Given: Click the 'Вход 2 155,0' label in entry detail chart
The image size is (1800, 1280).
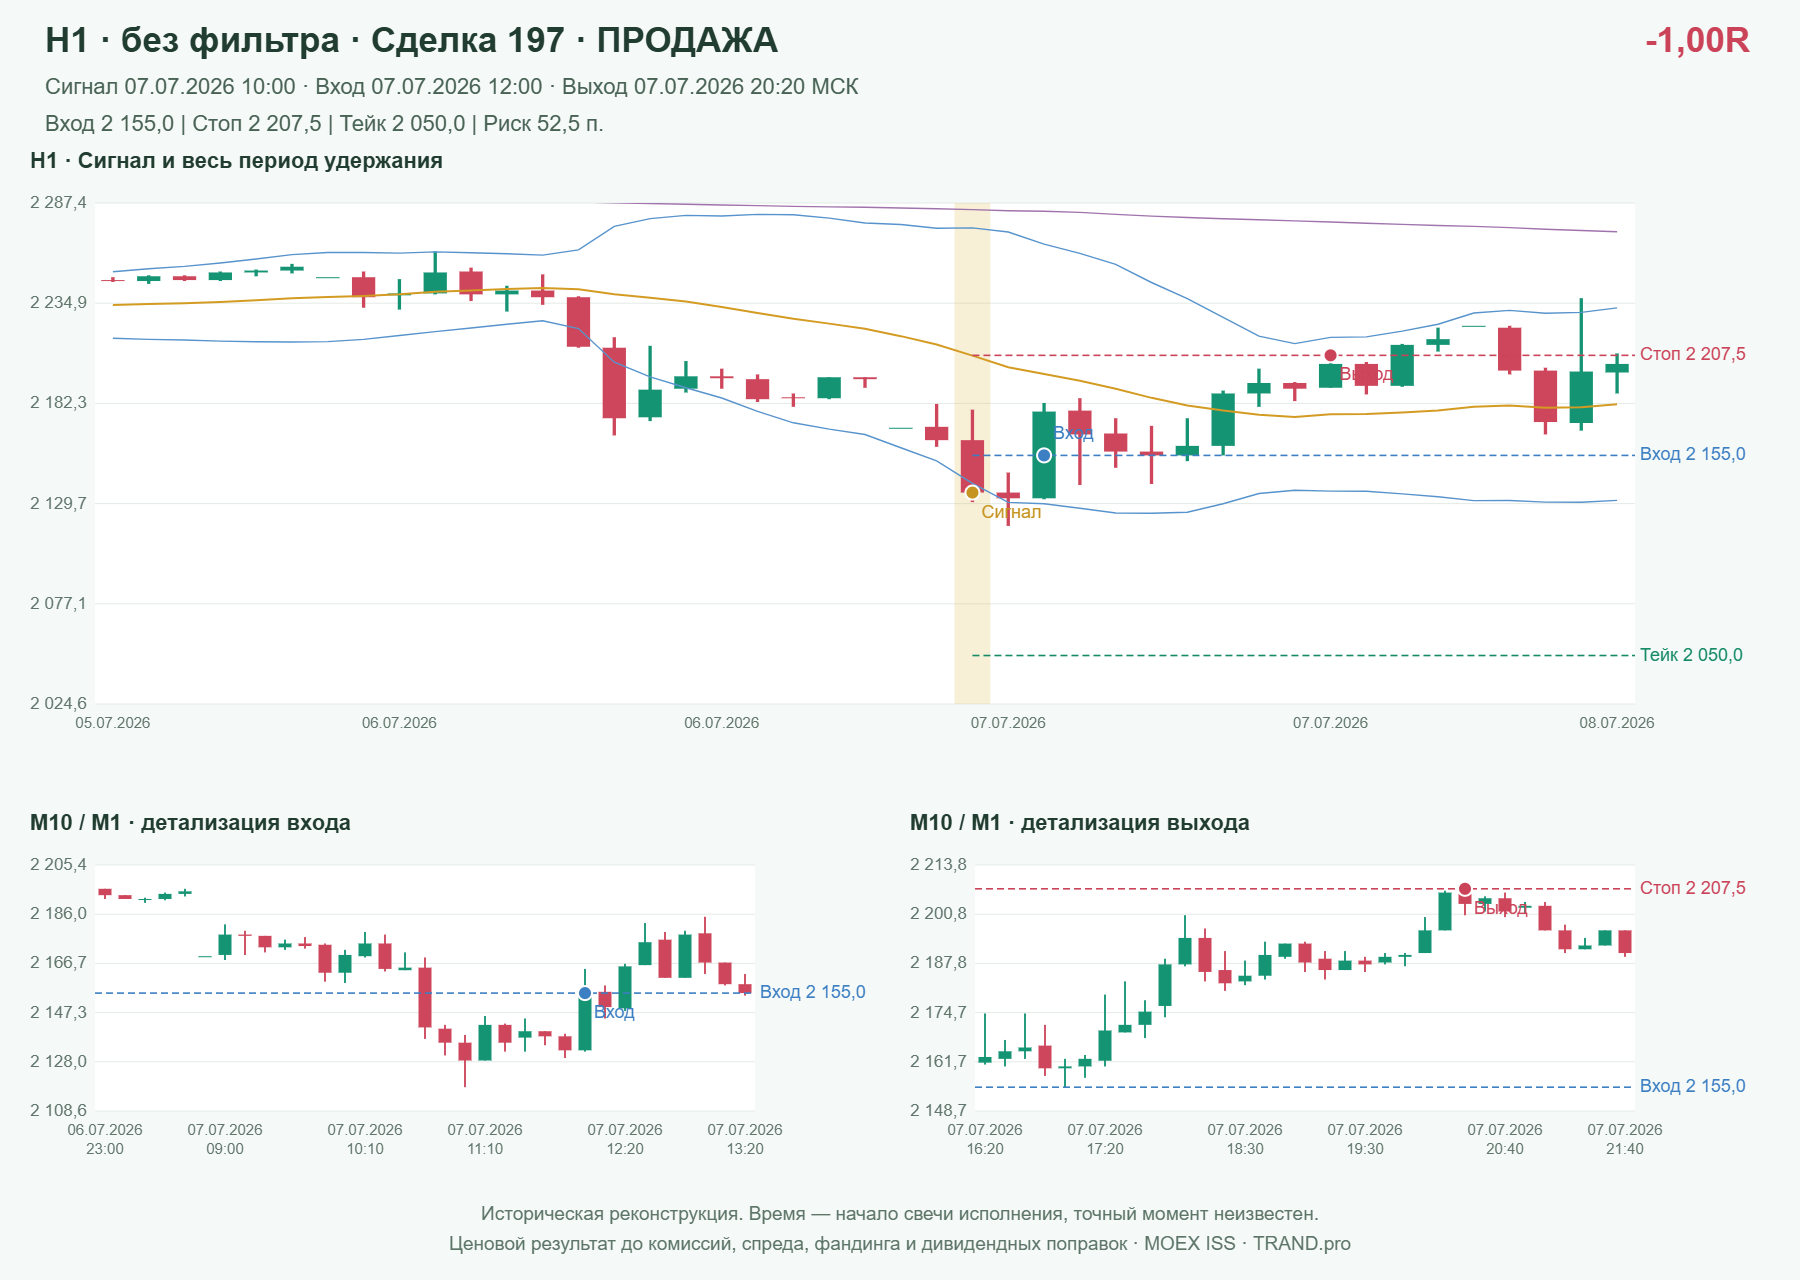Looking at the screenshot, I should tap(813, 992).
